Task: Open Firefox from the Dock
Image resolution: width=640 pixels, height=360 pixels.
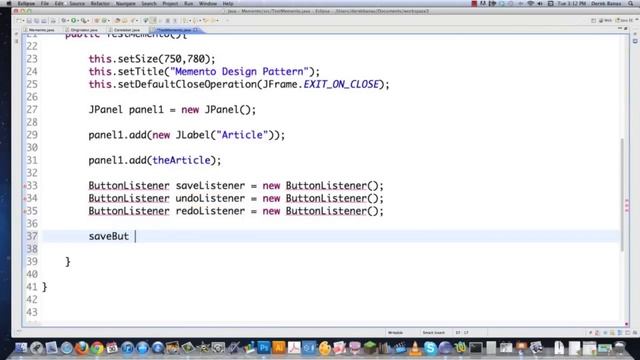Action: pyautogui.click(x=82, y=348)
